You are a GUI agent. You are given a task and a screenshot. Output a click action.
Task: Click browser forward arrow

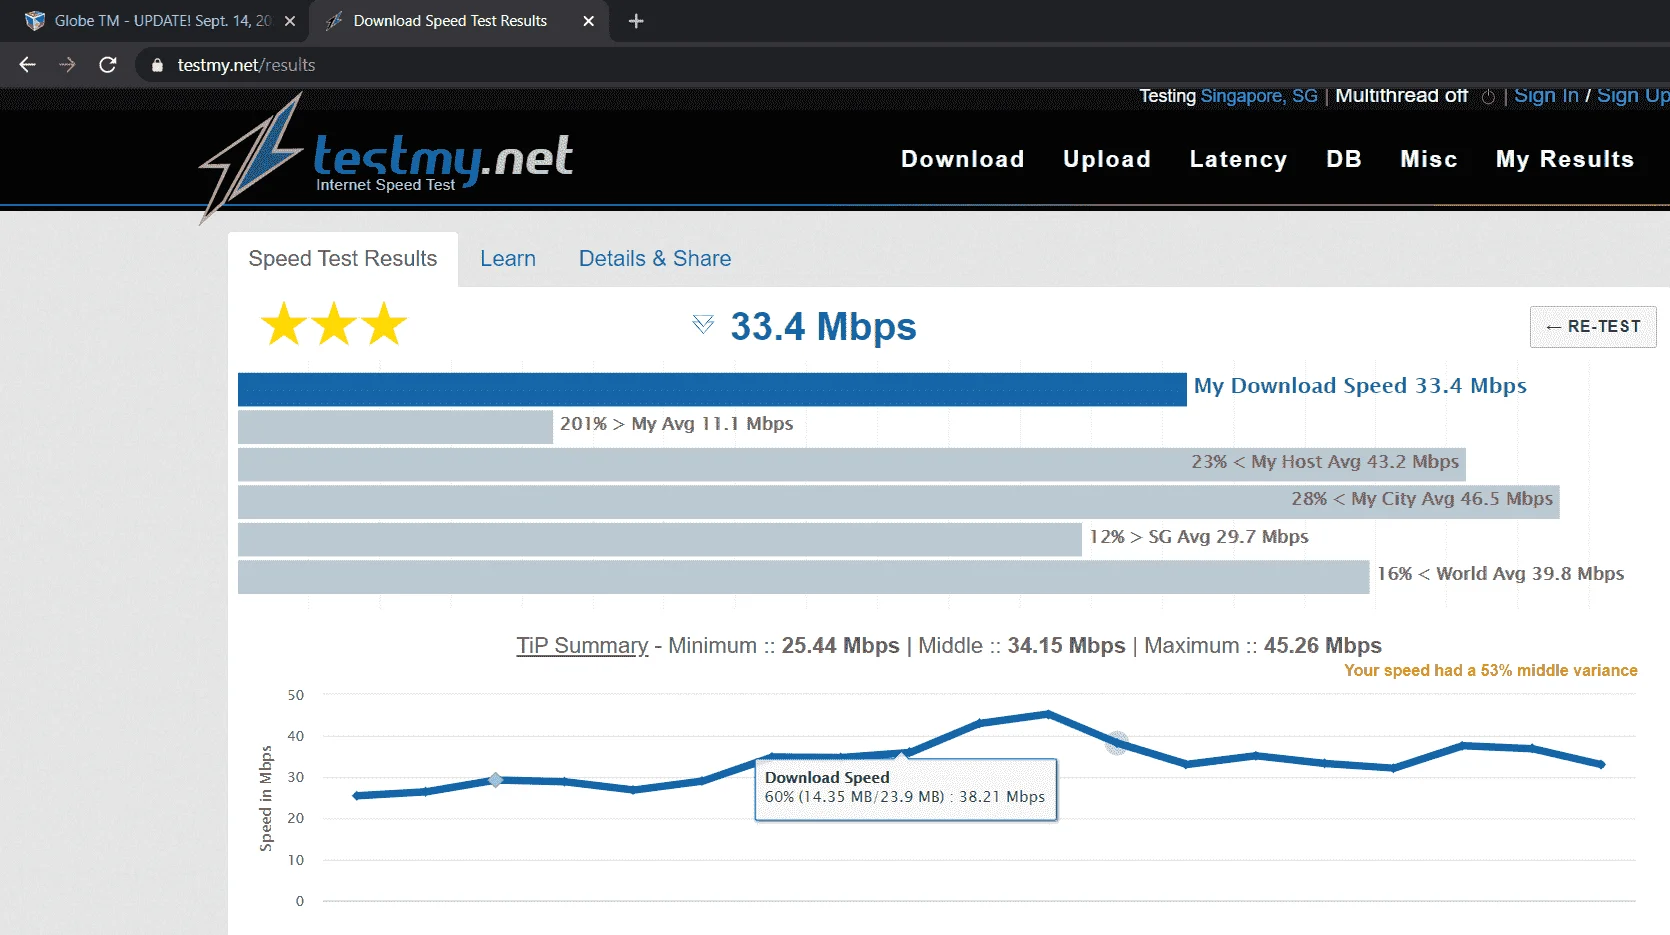67,65
